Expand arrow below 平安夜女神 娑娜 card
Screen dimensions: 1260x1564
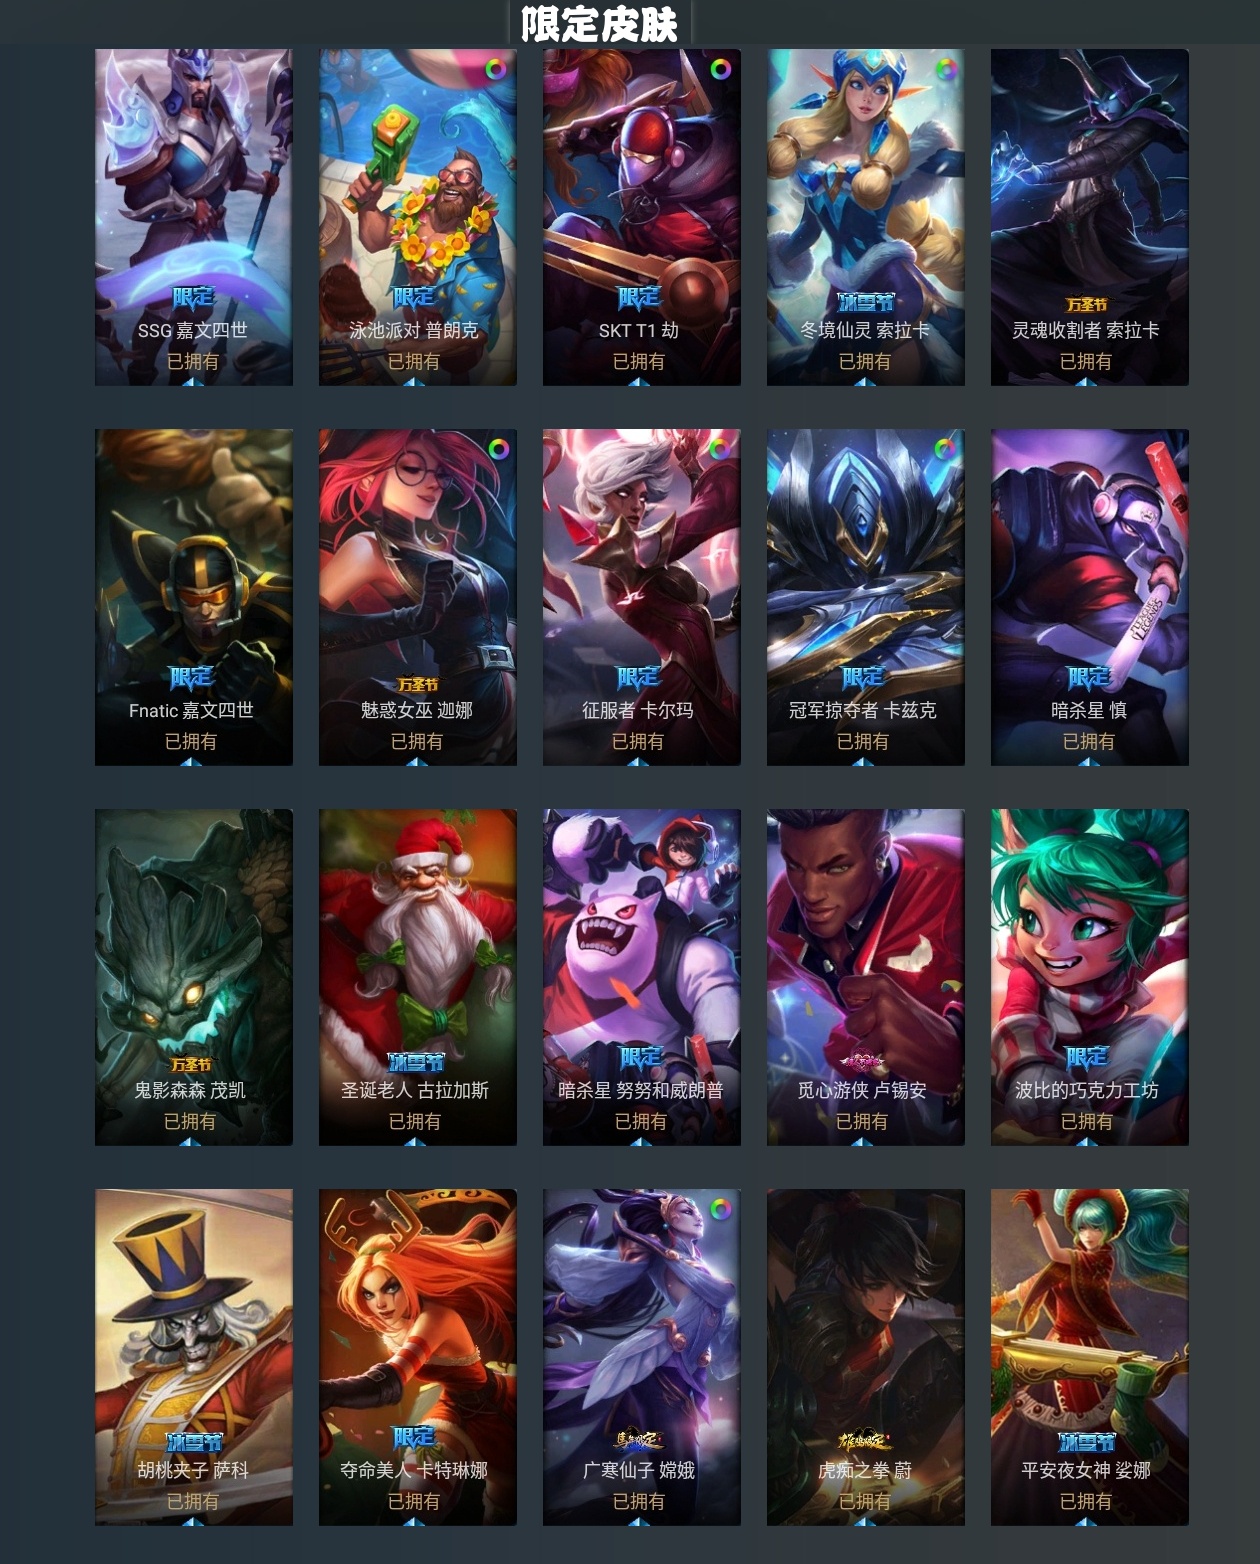pyautogui.click(x=1087, y=1521)
